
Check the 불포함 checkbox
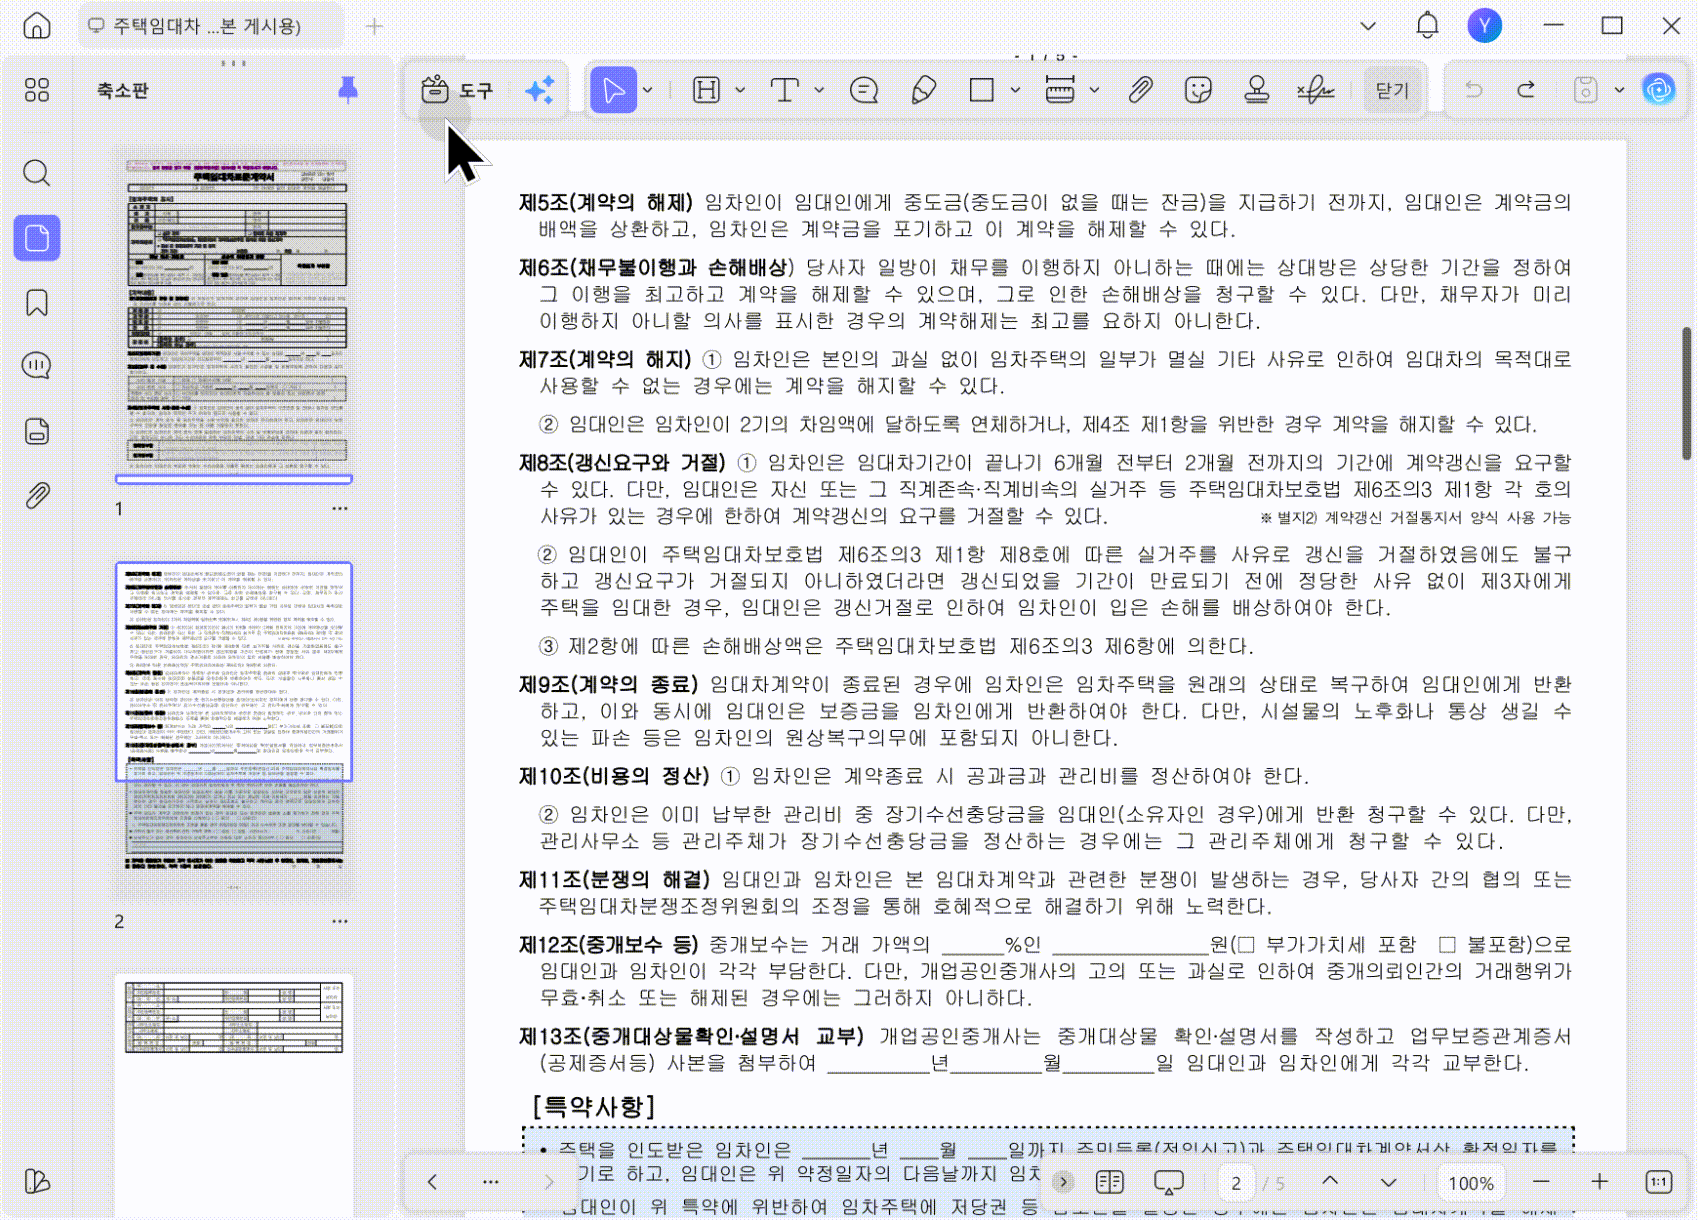(1446, 944)
